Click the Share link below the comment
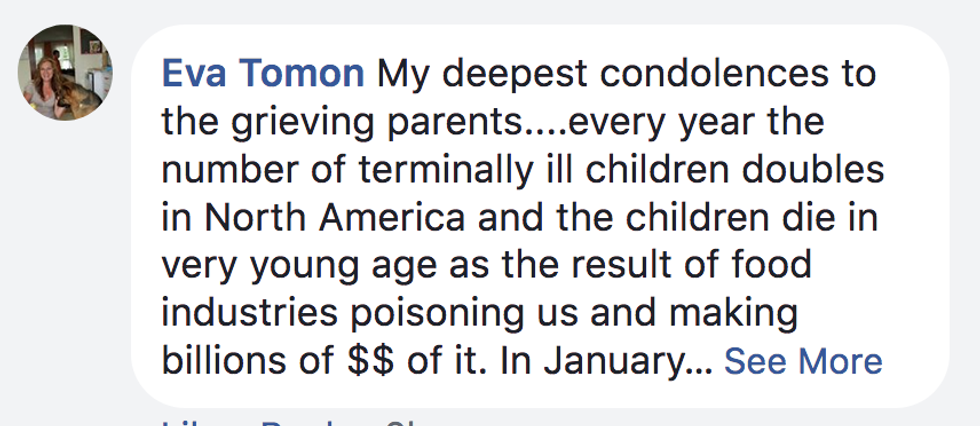 click(410, 421)
